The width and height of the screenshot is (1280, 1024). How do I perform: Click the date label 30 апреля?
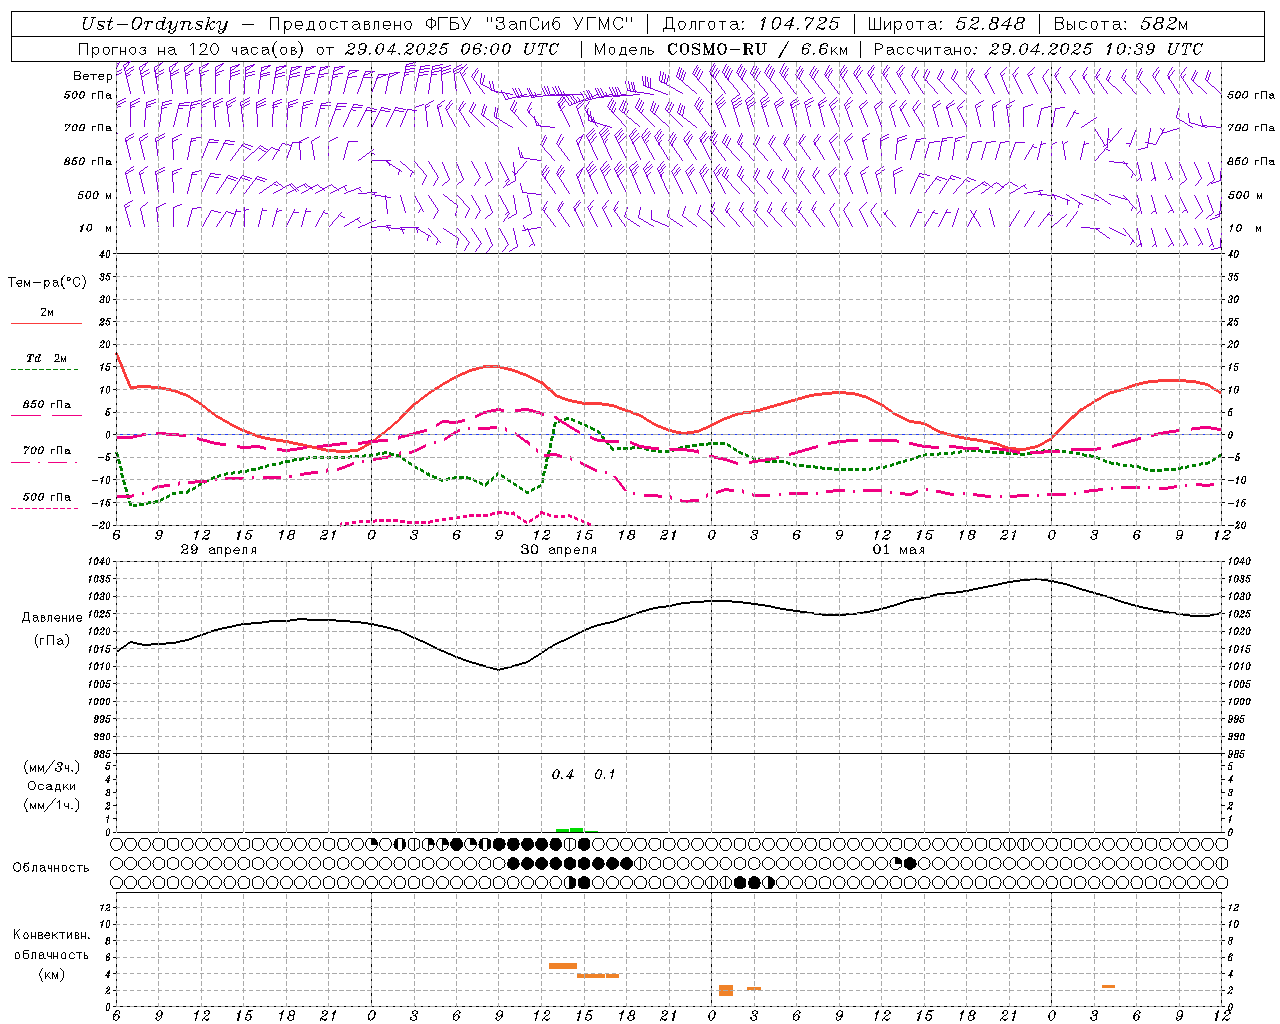(558, 550)
